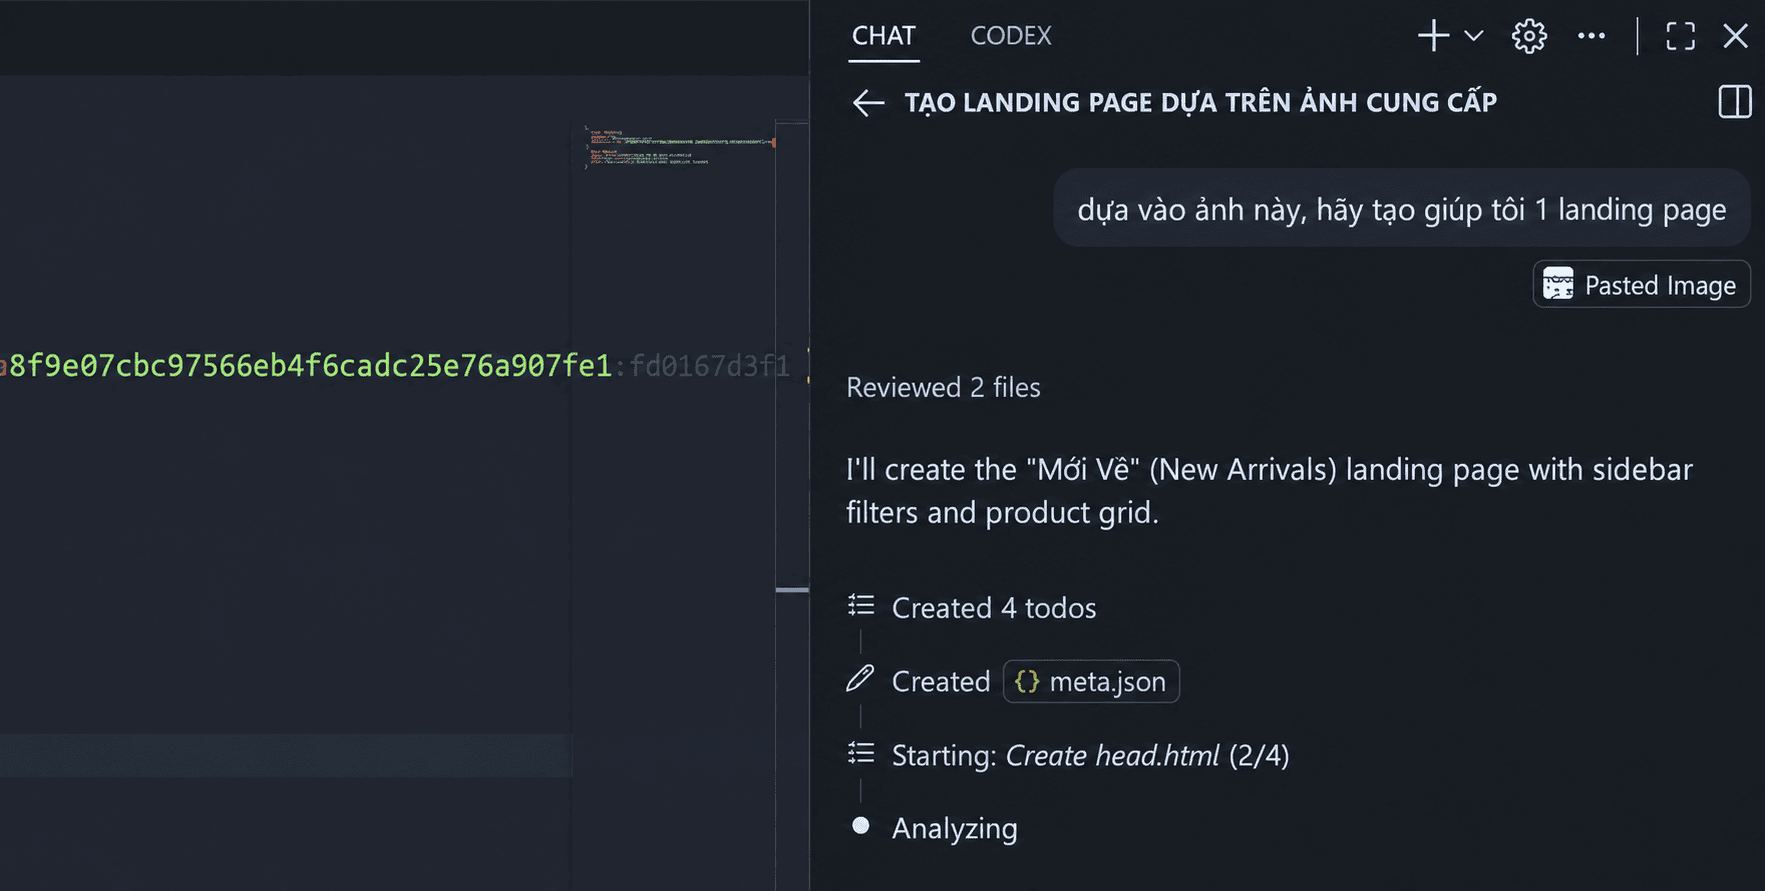Click the conversation title heading
The image size is (1765, 891).
pyautogui.click(x=1200, y=102)
